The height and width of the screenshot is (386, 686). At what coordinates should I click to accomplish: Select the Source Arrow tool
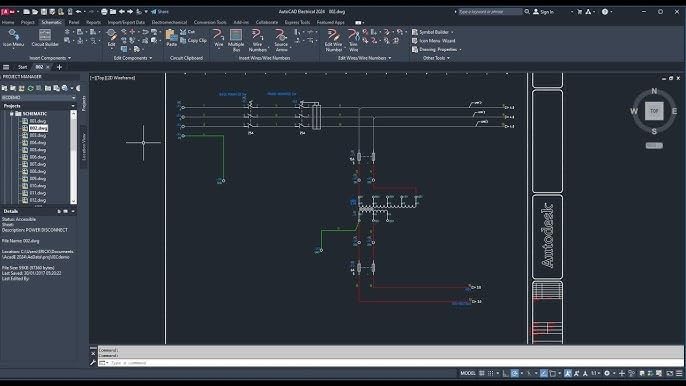(281, 40)
